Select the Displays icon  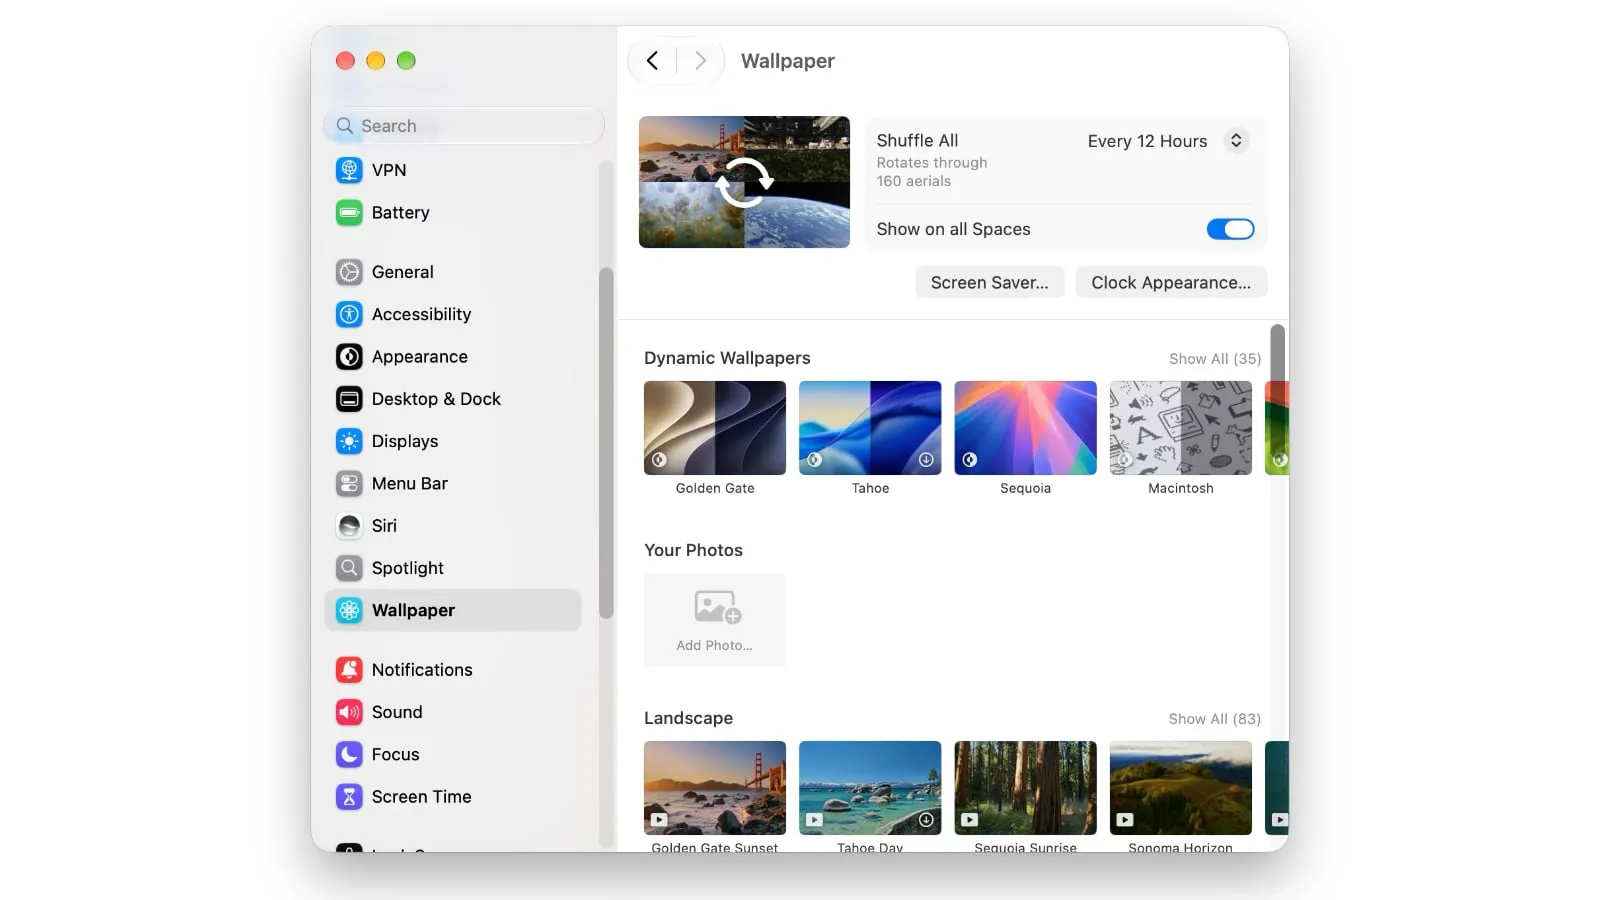(x=349, y=441)
